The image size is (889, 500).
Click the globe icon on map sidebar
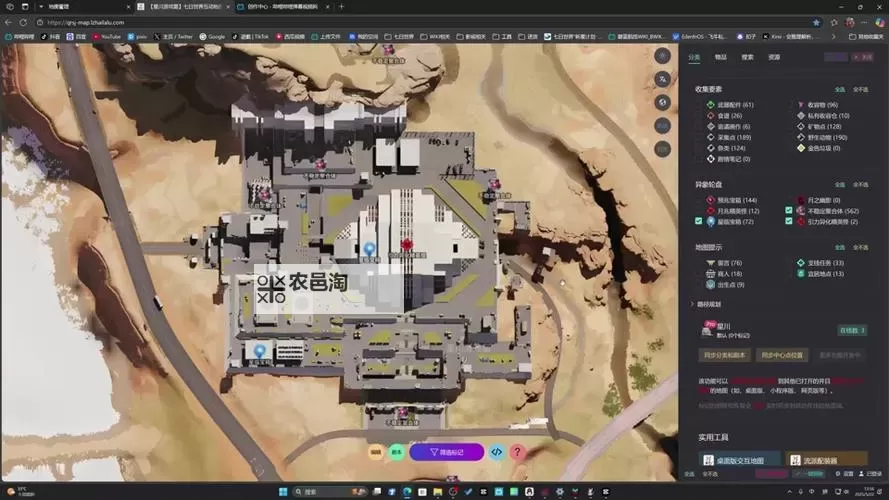(662, 102)
